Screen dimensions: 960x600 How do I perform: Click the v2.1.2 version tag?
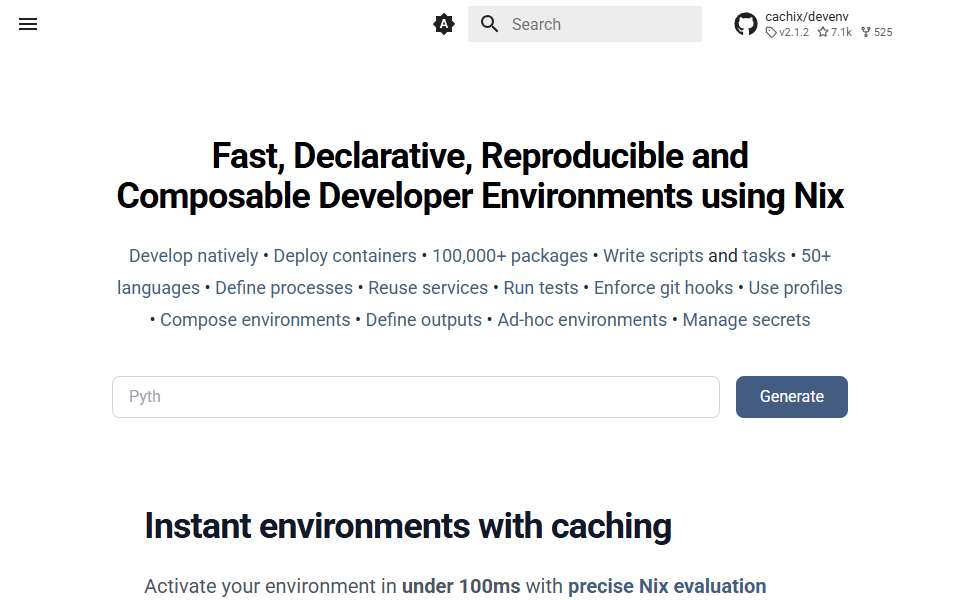pos(787,32)
